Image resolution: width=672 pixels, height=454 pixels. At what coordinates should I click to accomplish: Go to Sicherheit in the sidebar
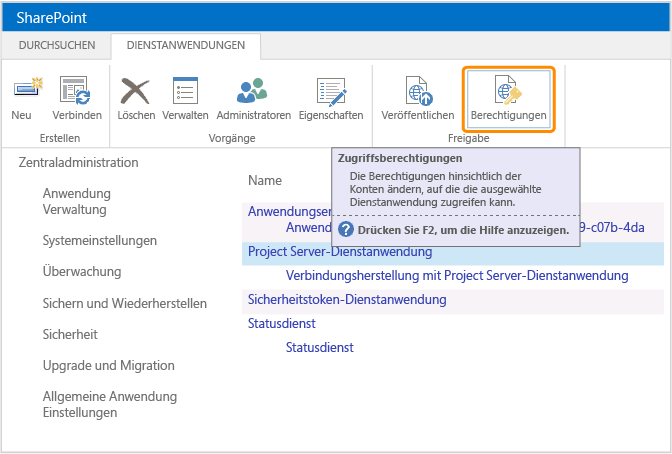(70, 334)
